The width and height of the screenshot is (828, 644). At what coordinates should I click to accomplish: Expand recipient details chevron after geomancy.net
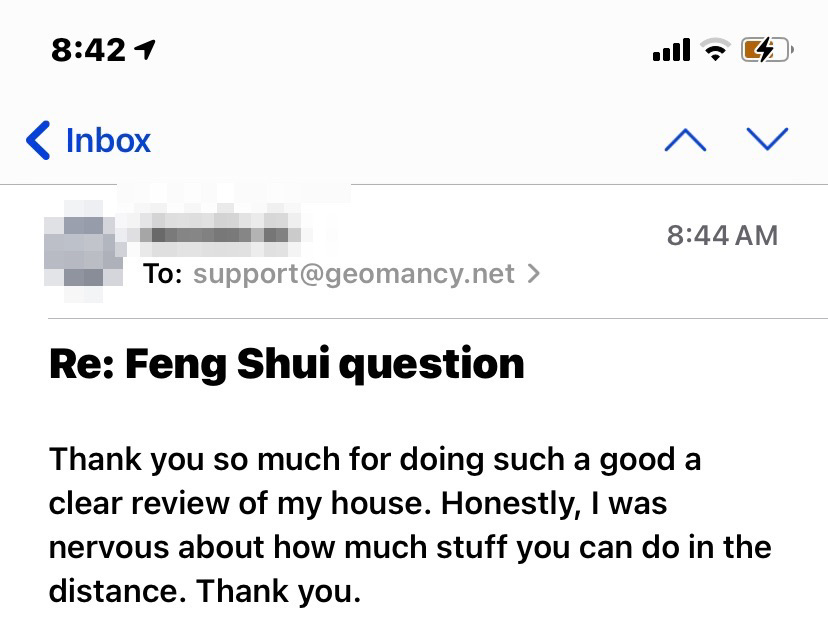pos(533,273)
